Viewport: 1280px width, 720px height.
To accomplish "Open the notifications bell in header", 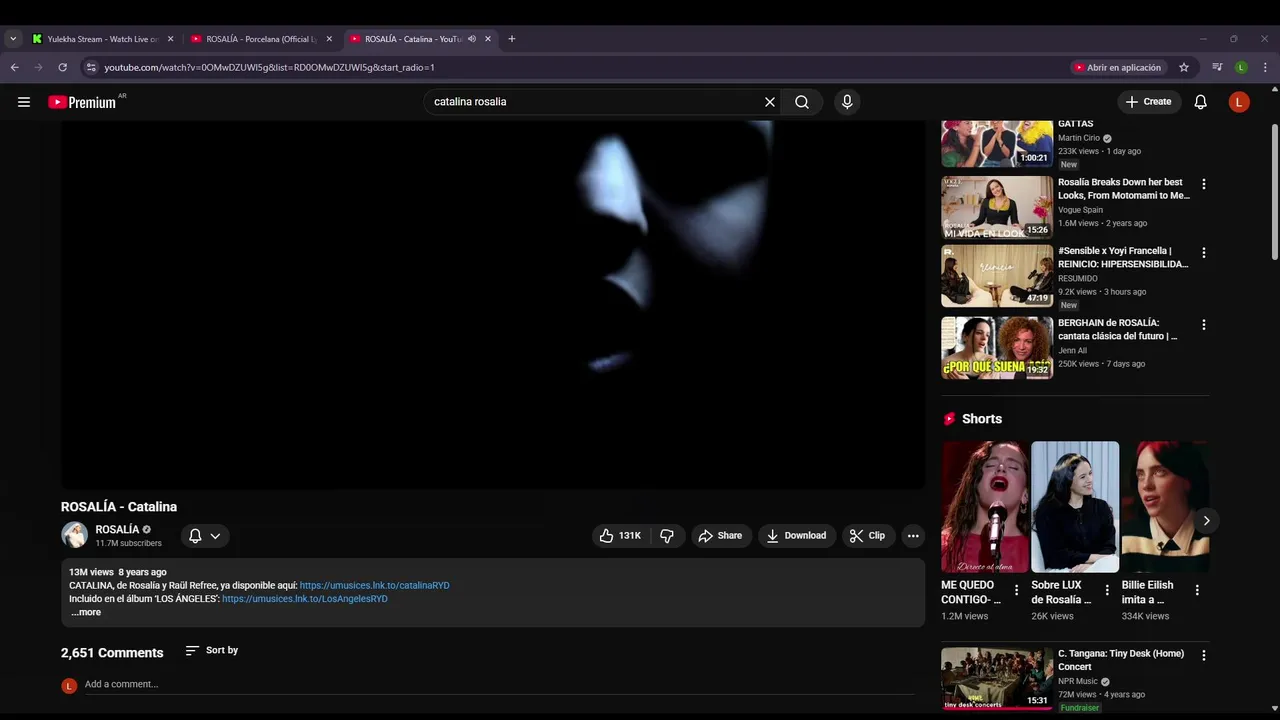I will 1201,102.
